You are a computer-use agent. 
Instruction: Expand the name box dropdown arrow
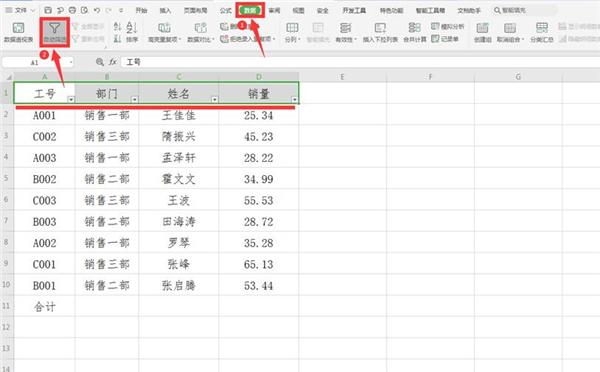[x=71, y=62]
